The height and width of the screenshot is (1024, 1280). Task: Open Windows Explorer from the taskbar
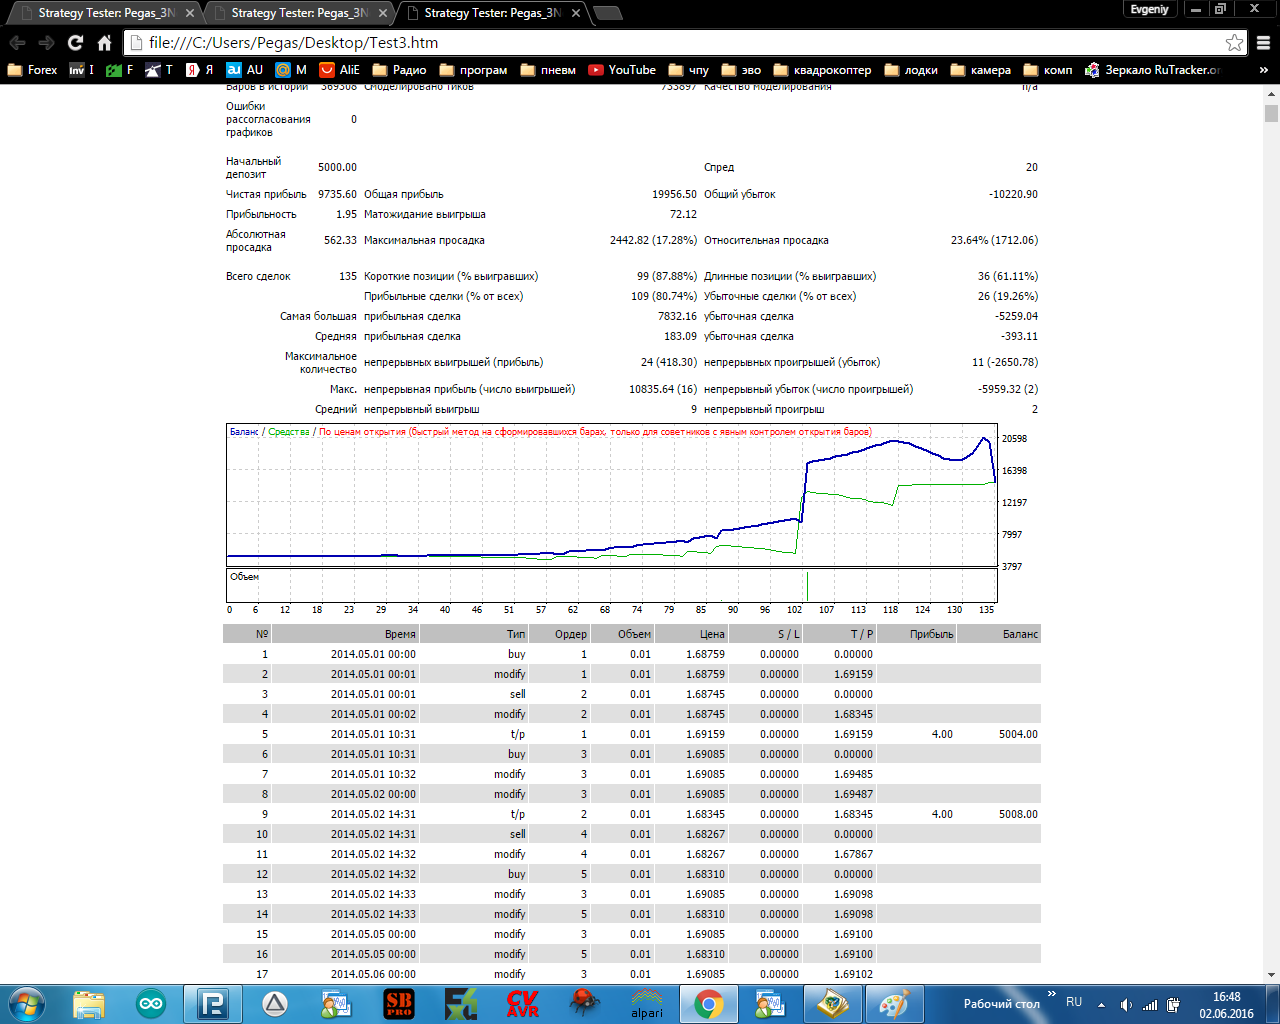(x=89, y=1004)
